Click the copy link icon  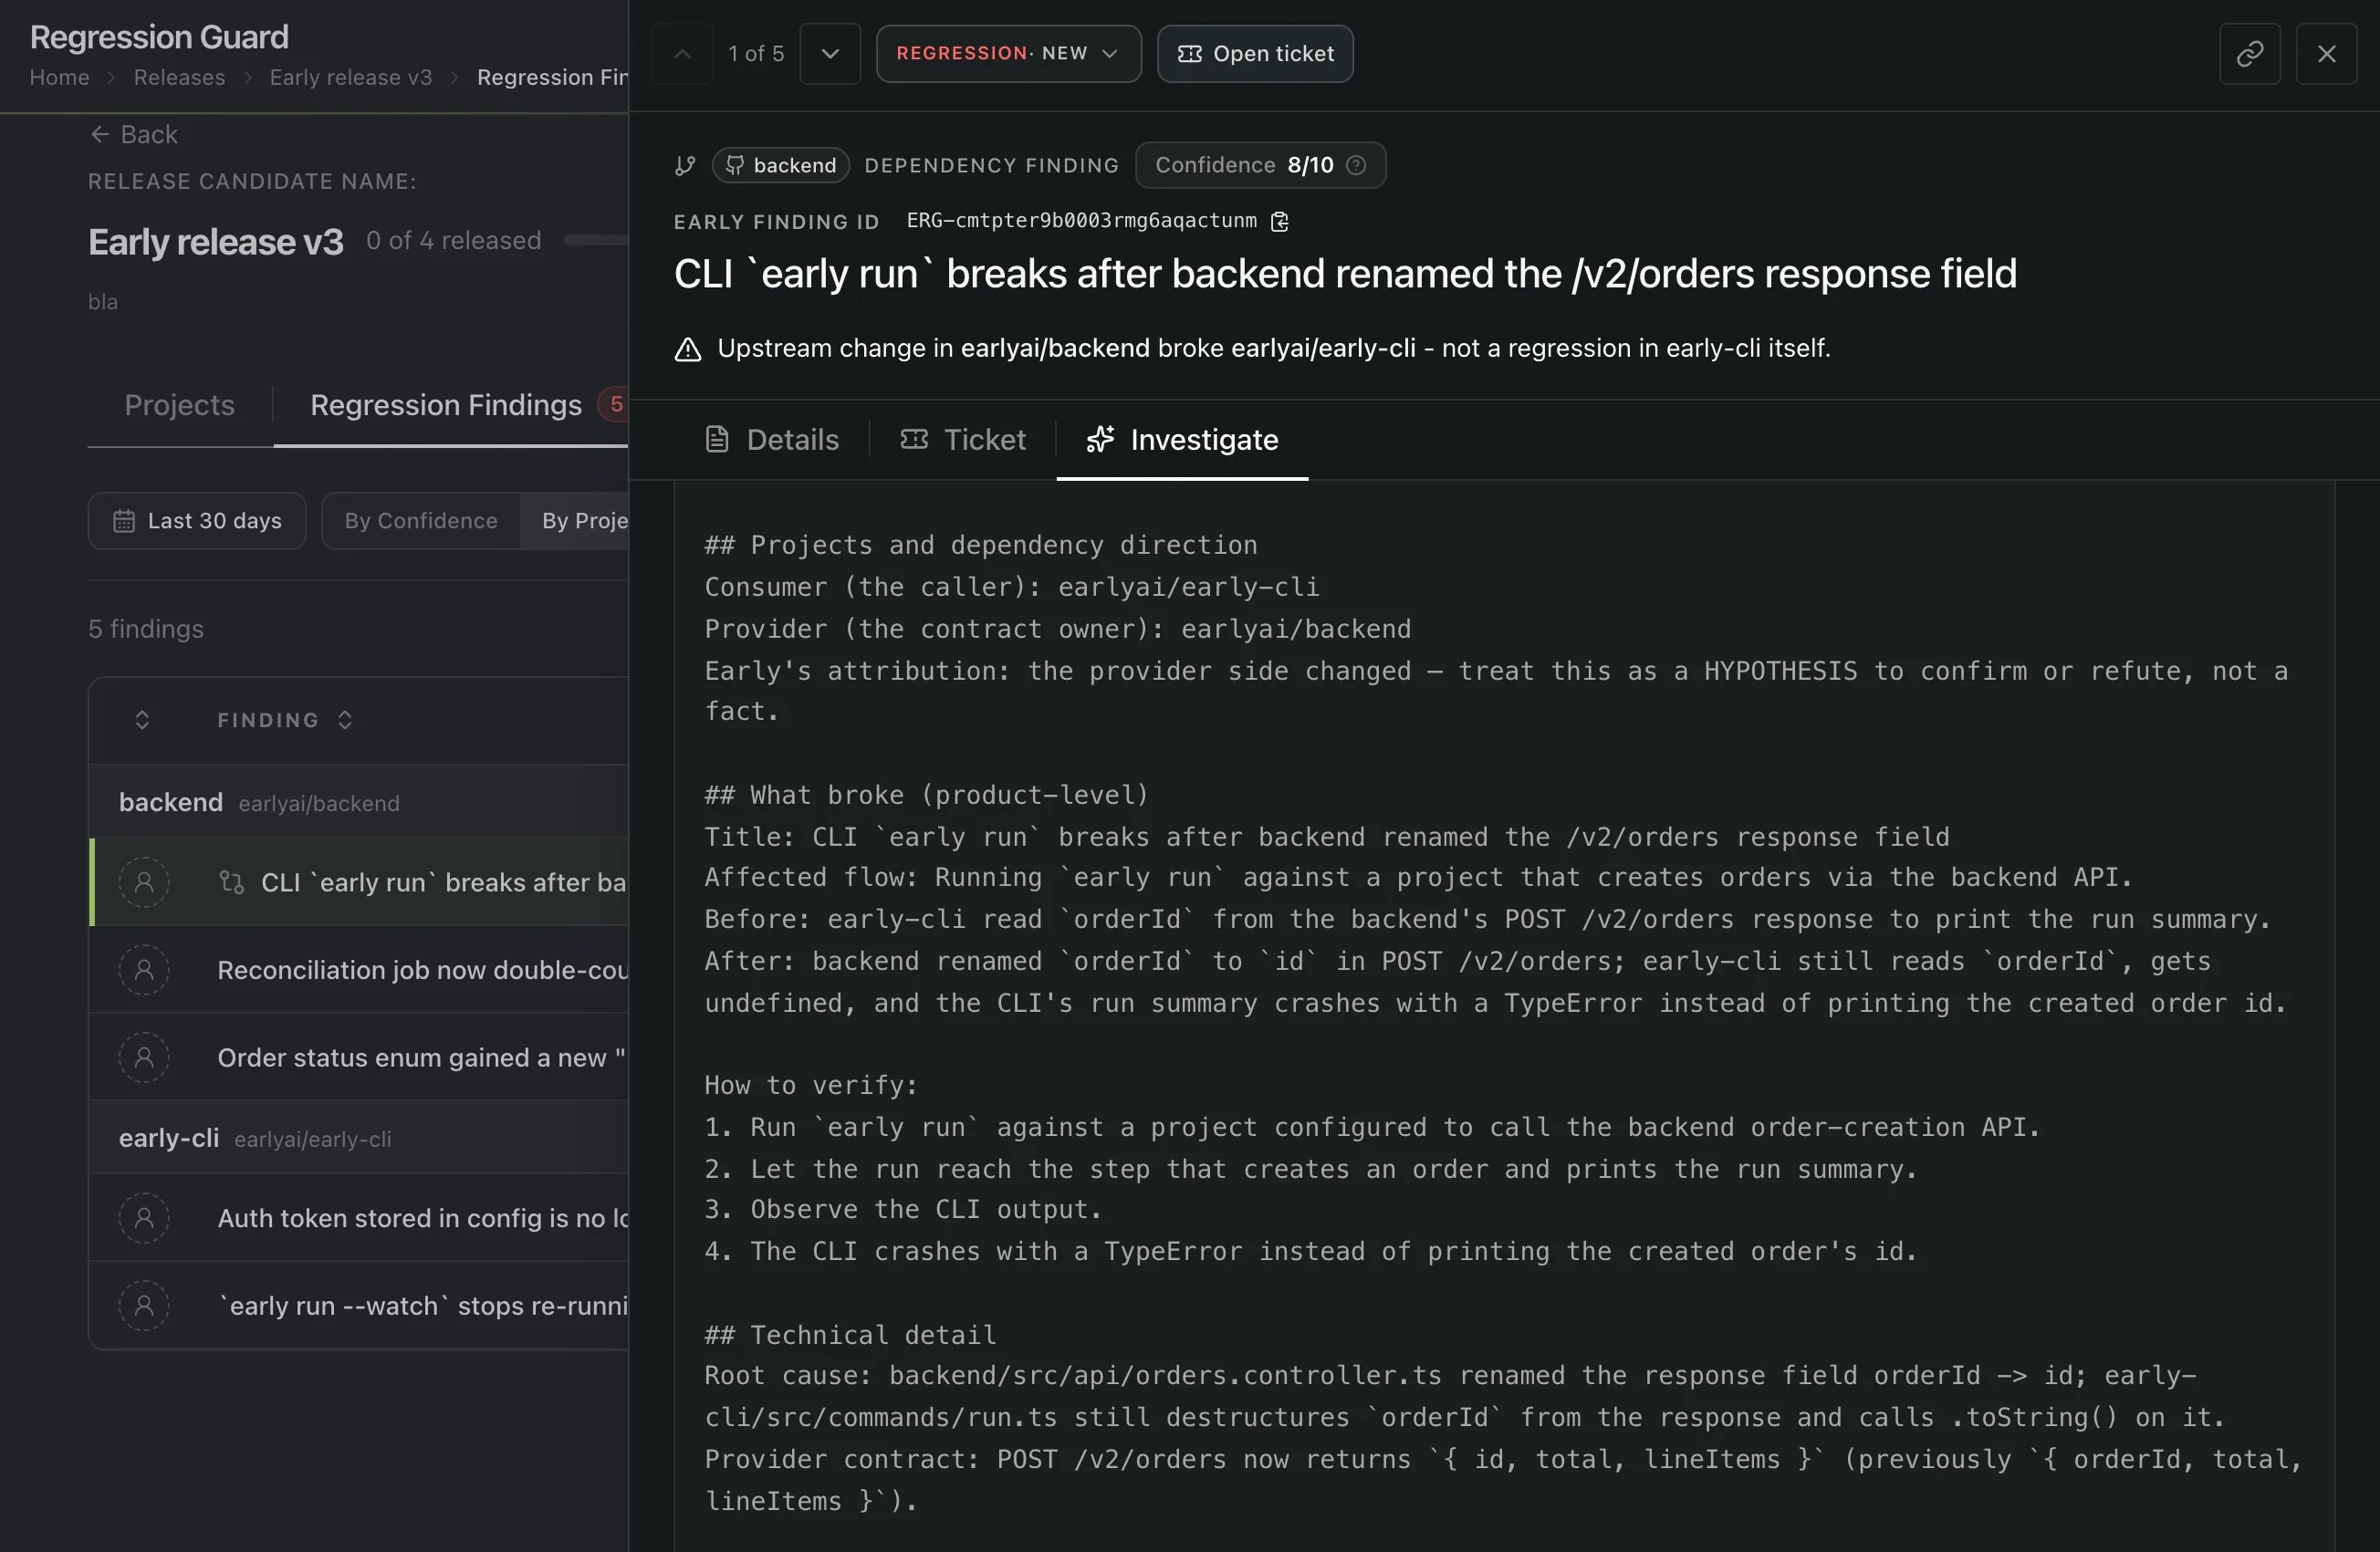pyautogui.click(x=2249, y=53)
